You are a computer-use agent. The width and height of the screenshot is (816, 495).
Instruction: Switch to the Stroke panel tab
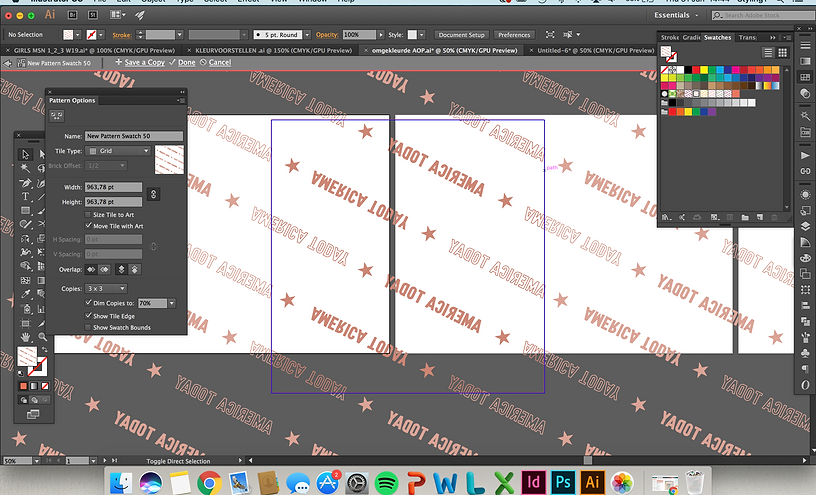point(670,37)
